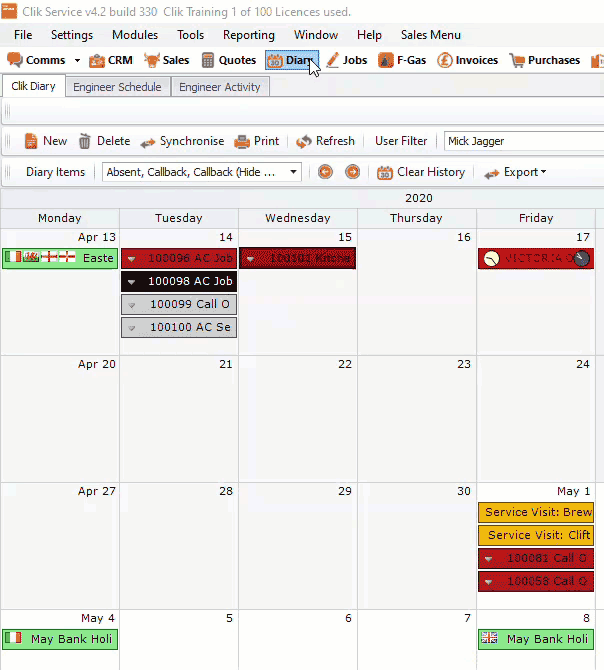
Task: Open the Modules menu
Action: 135,35
